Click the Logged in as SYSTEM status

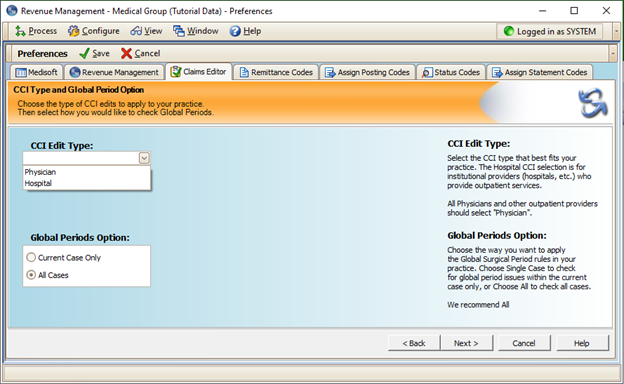click(x=549, y=31)
